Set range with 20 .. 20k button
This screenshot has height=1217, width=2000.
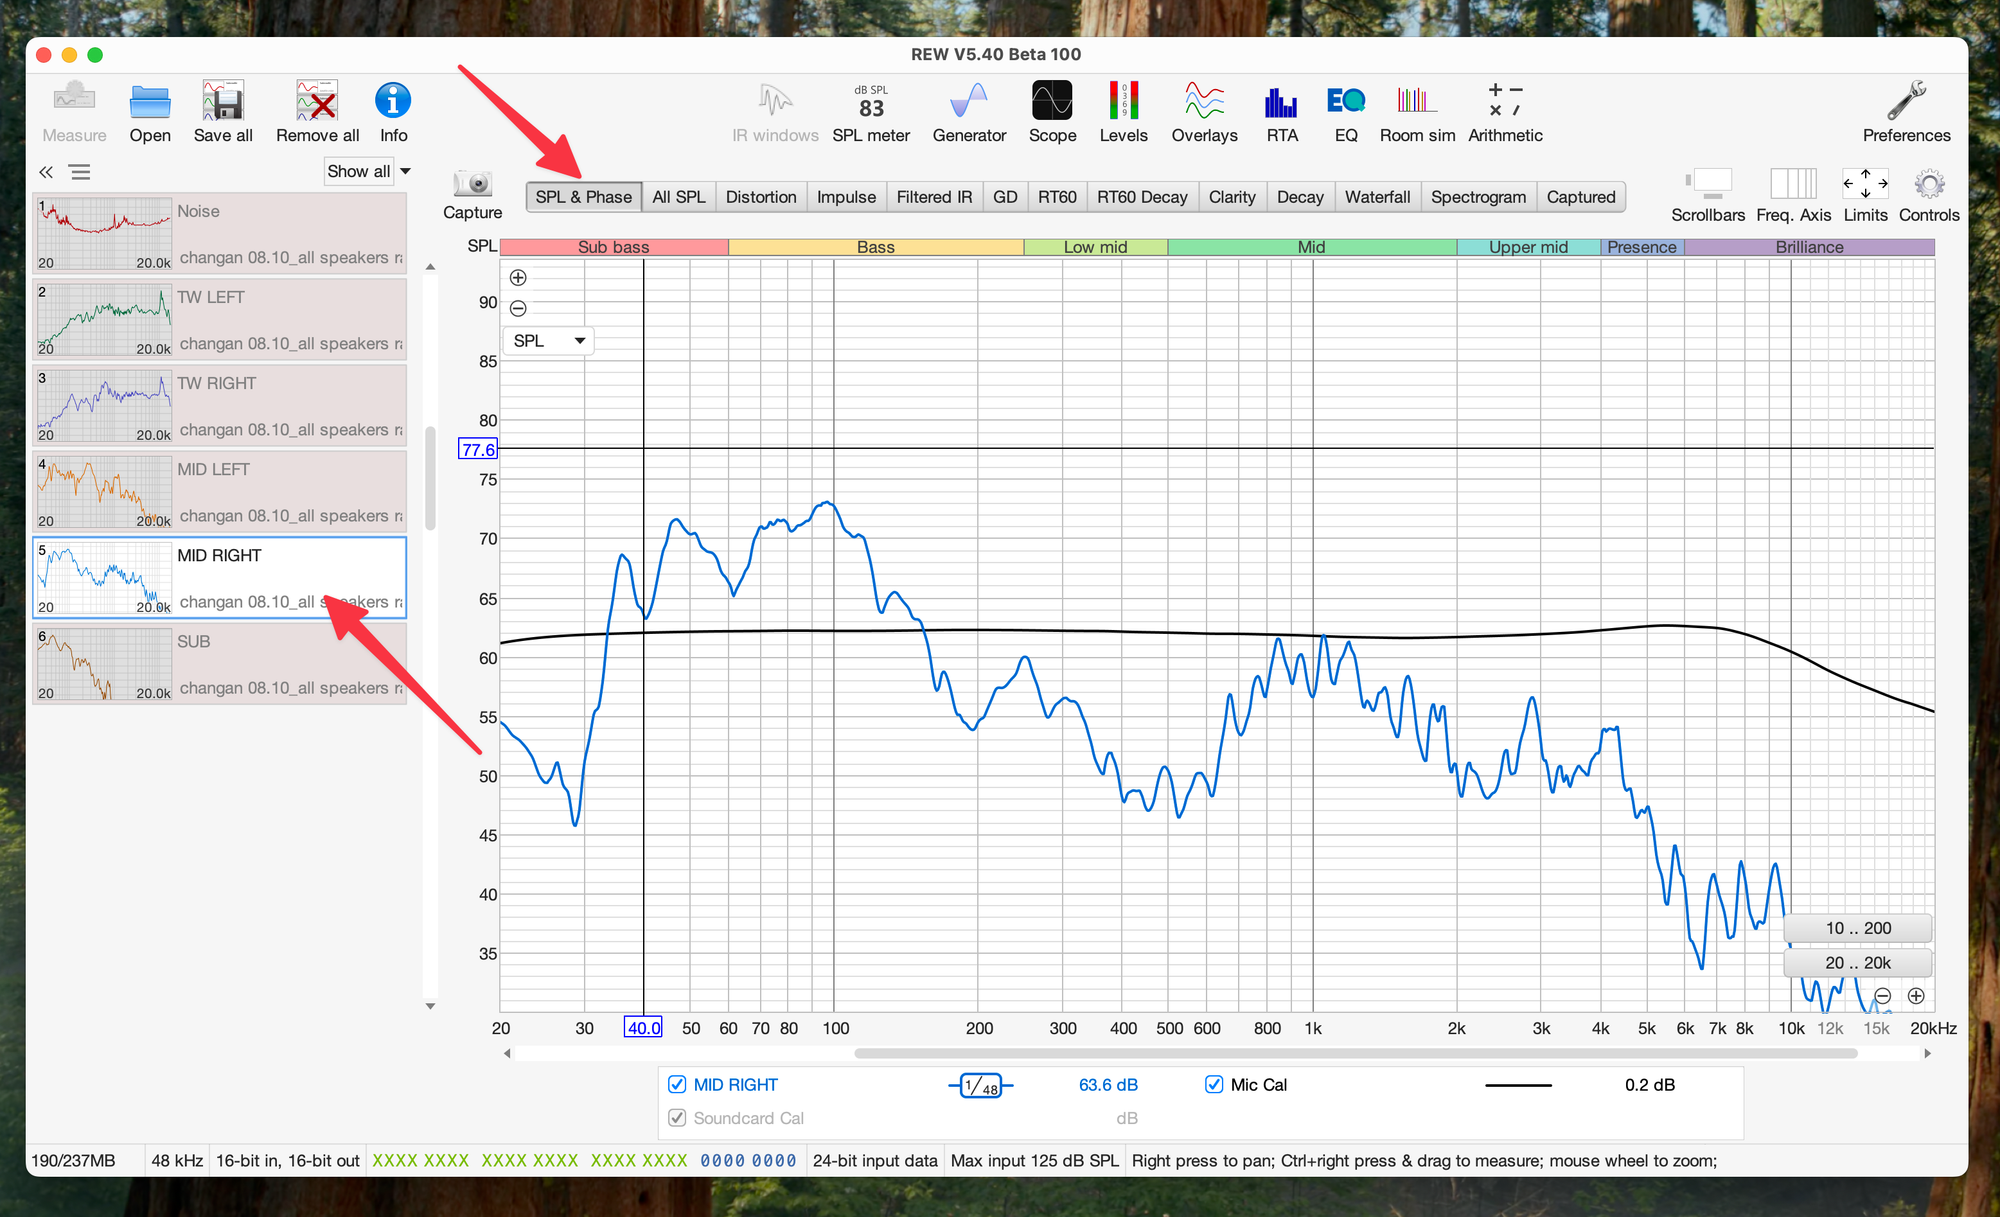[1857, 963]
